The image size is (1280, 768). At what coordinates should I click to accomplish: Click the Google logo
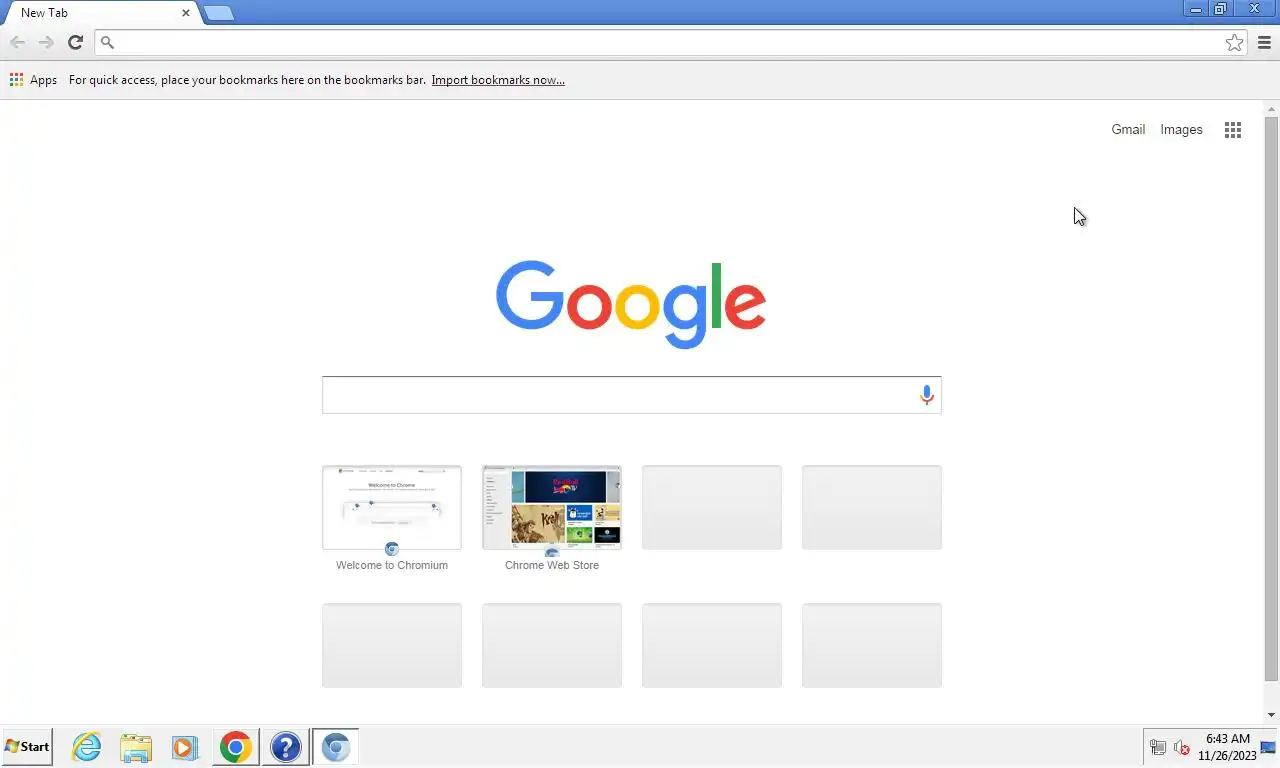coord(631,304)
